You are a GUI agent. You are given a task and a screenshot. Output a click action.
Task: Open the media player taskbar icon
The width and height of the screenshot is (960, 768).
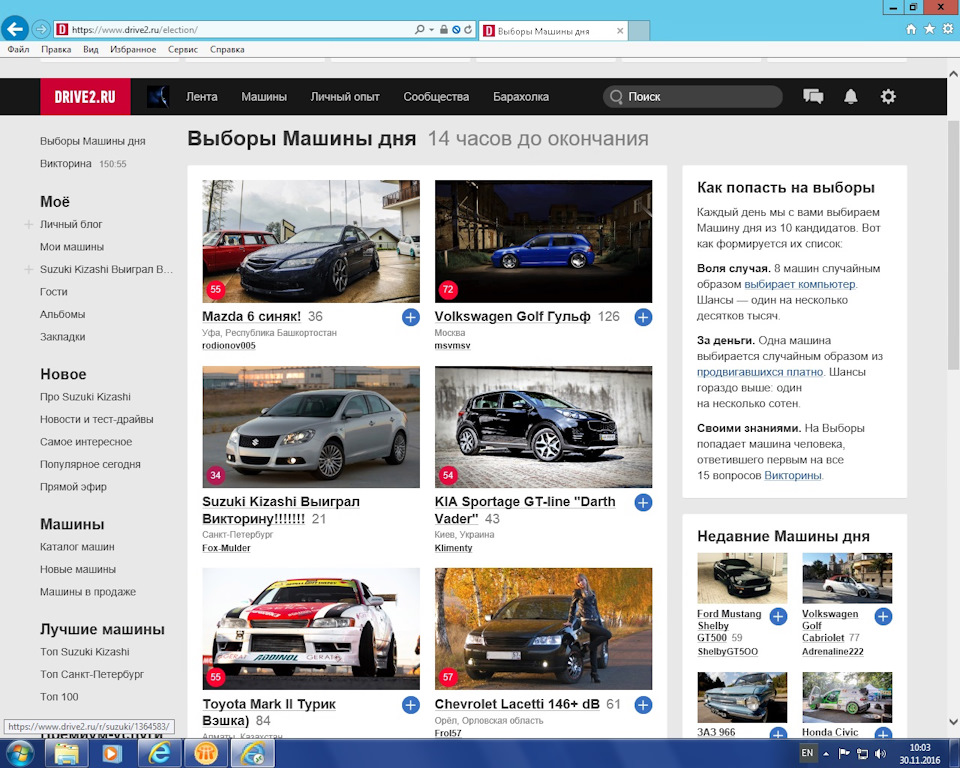pos(112,753)
